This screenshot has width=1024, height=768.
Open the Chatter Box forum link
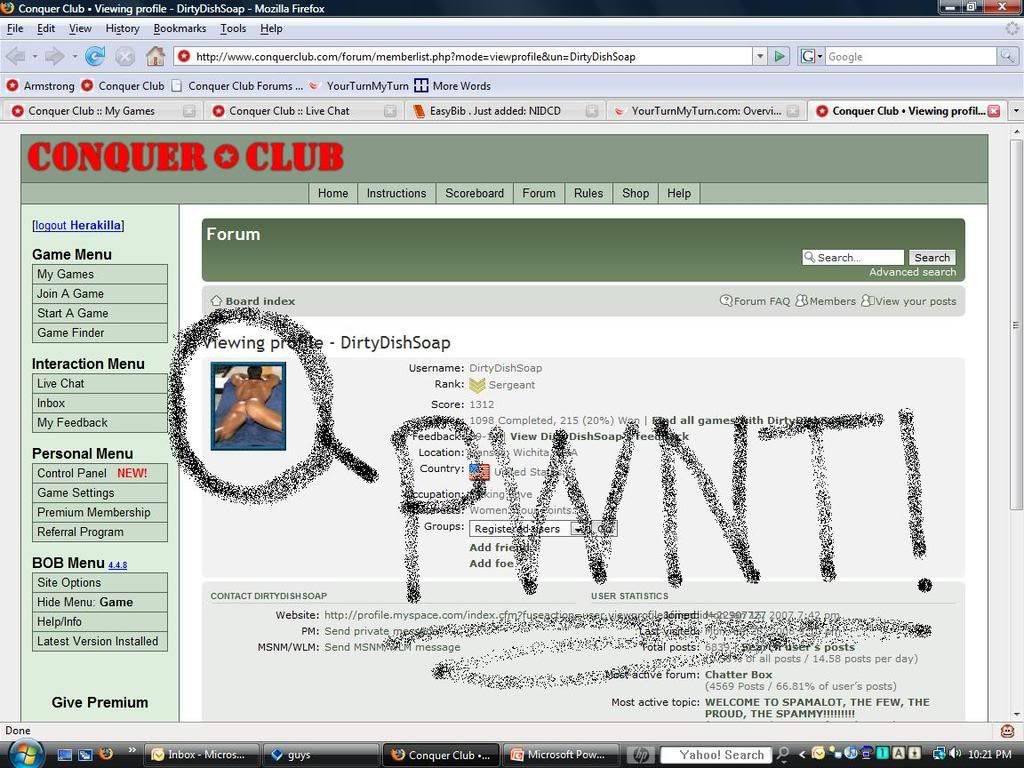(x=739, y=675)
